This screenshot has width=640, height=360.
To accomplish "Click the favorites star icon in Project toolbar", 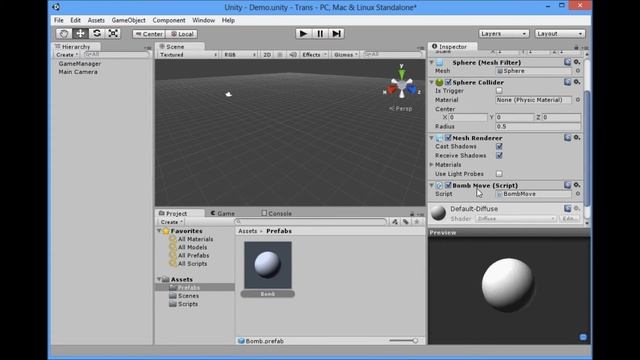I will click(417, 222).
